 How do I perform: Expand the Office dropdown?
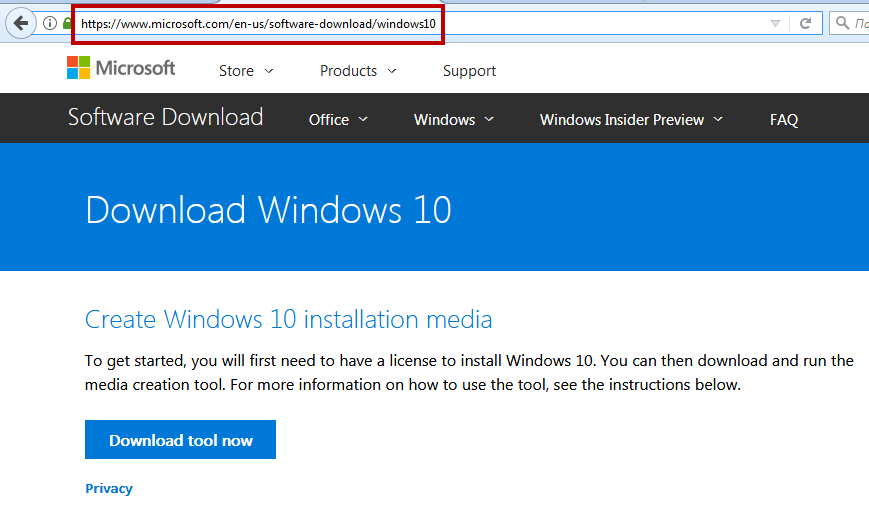point(338,120)
